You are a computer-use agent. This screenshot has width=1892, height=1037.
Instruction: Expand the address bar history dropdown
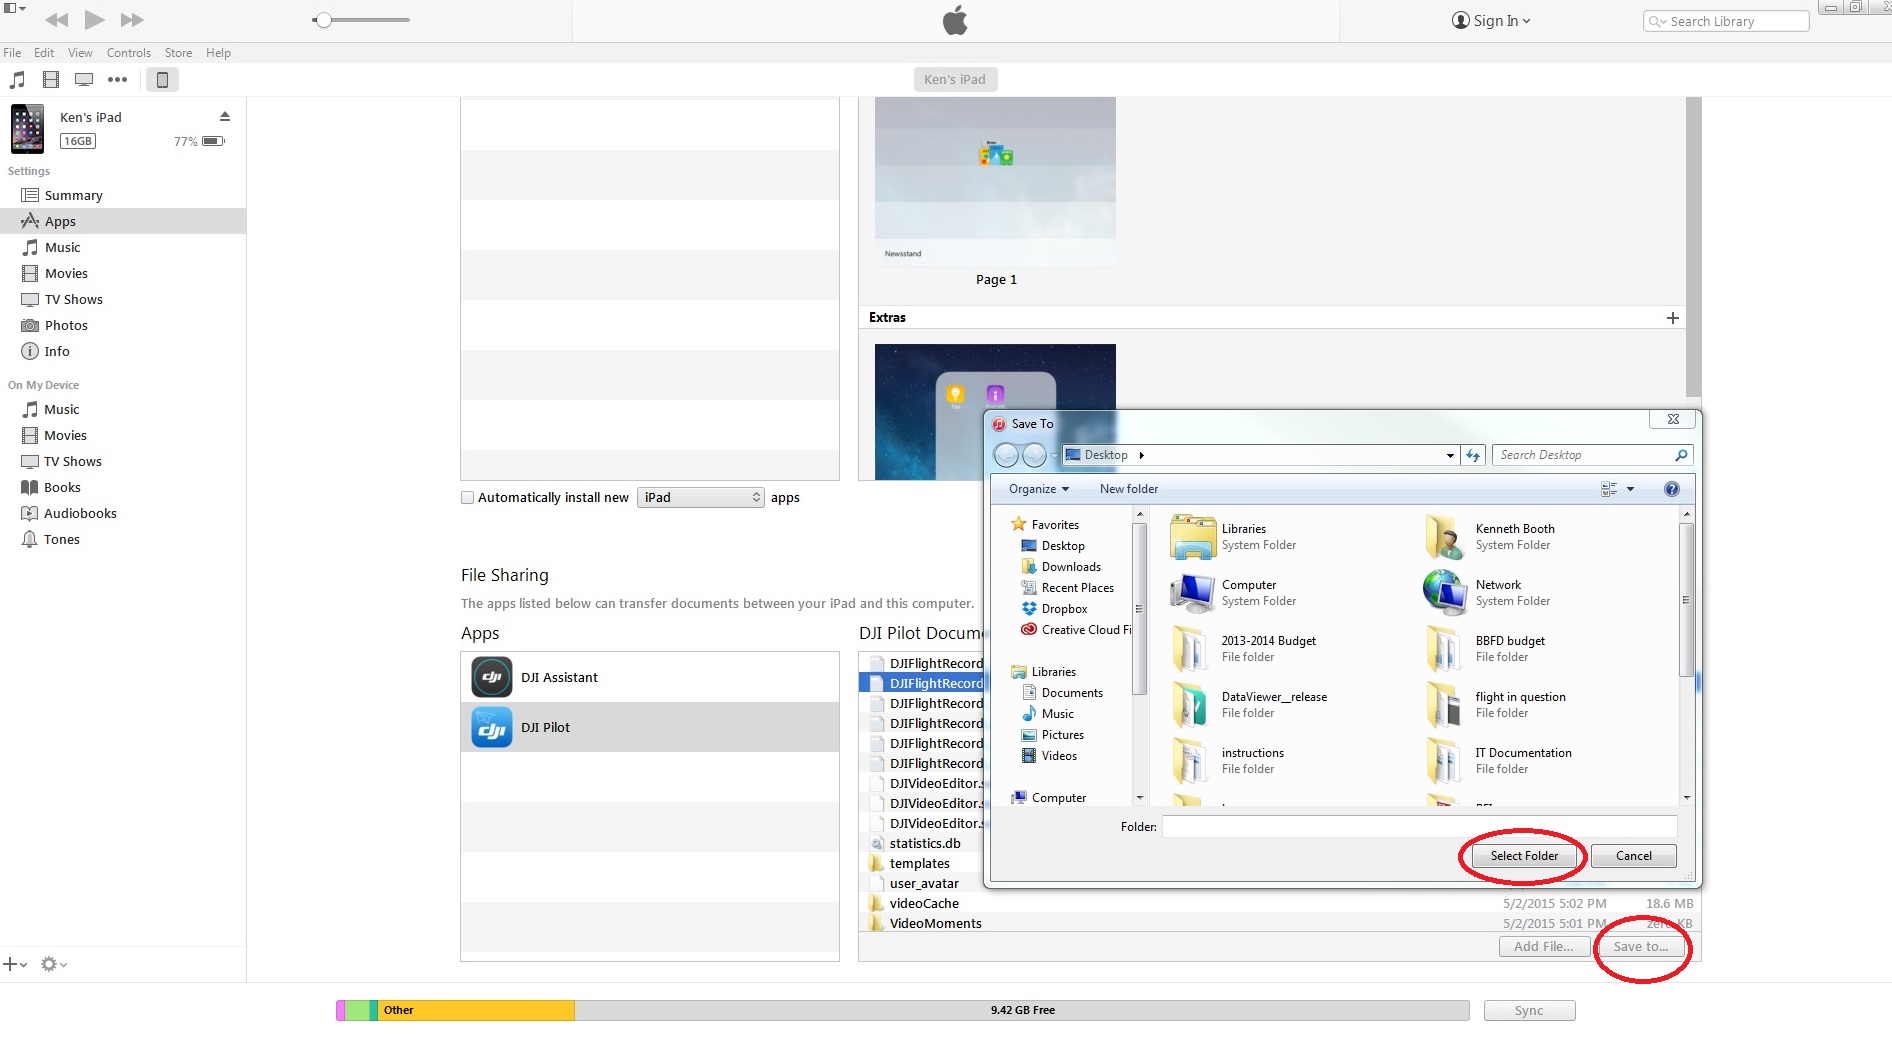pyautogui.click(x=1450, y=455)
